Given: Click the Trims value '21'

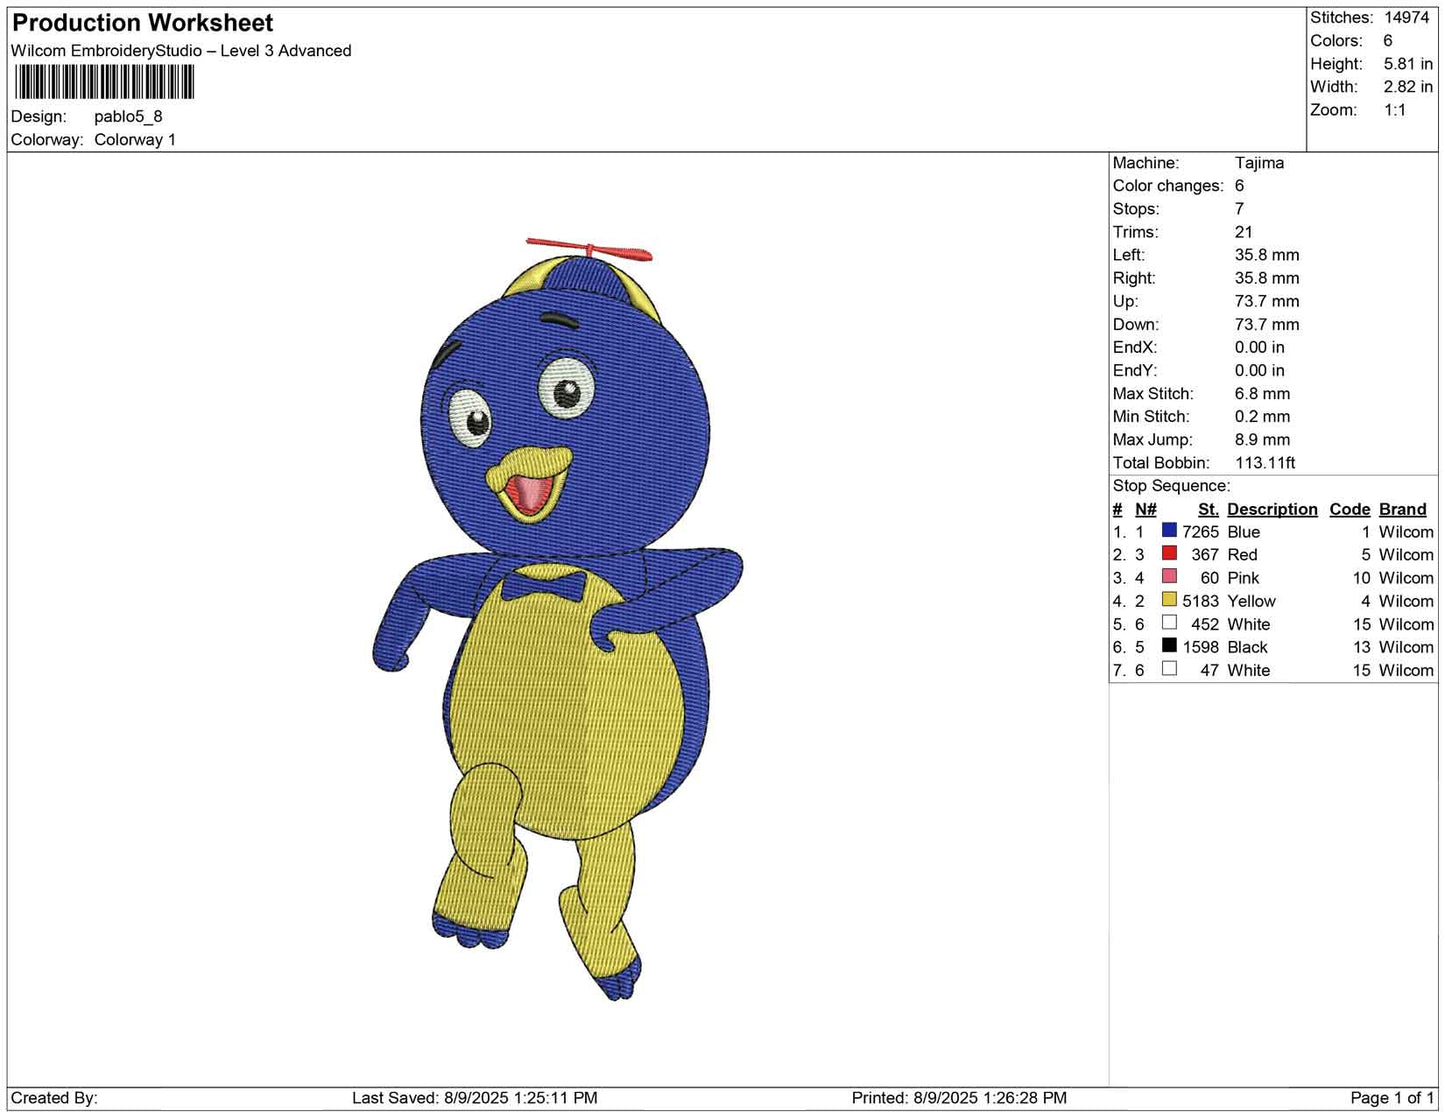Looking at the screenshot, I should tap(1244, 232).
